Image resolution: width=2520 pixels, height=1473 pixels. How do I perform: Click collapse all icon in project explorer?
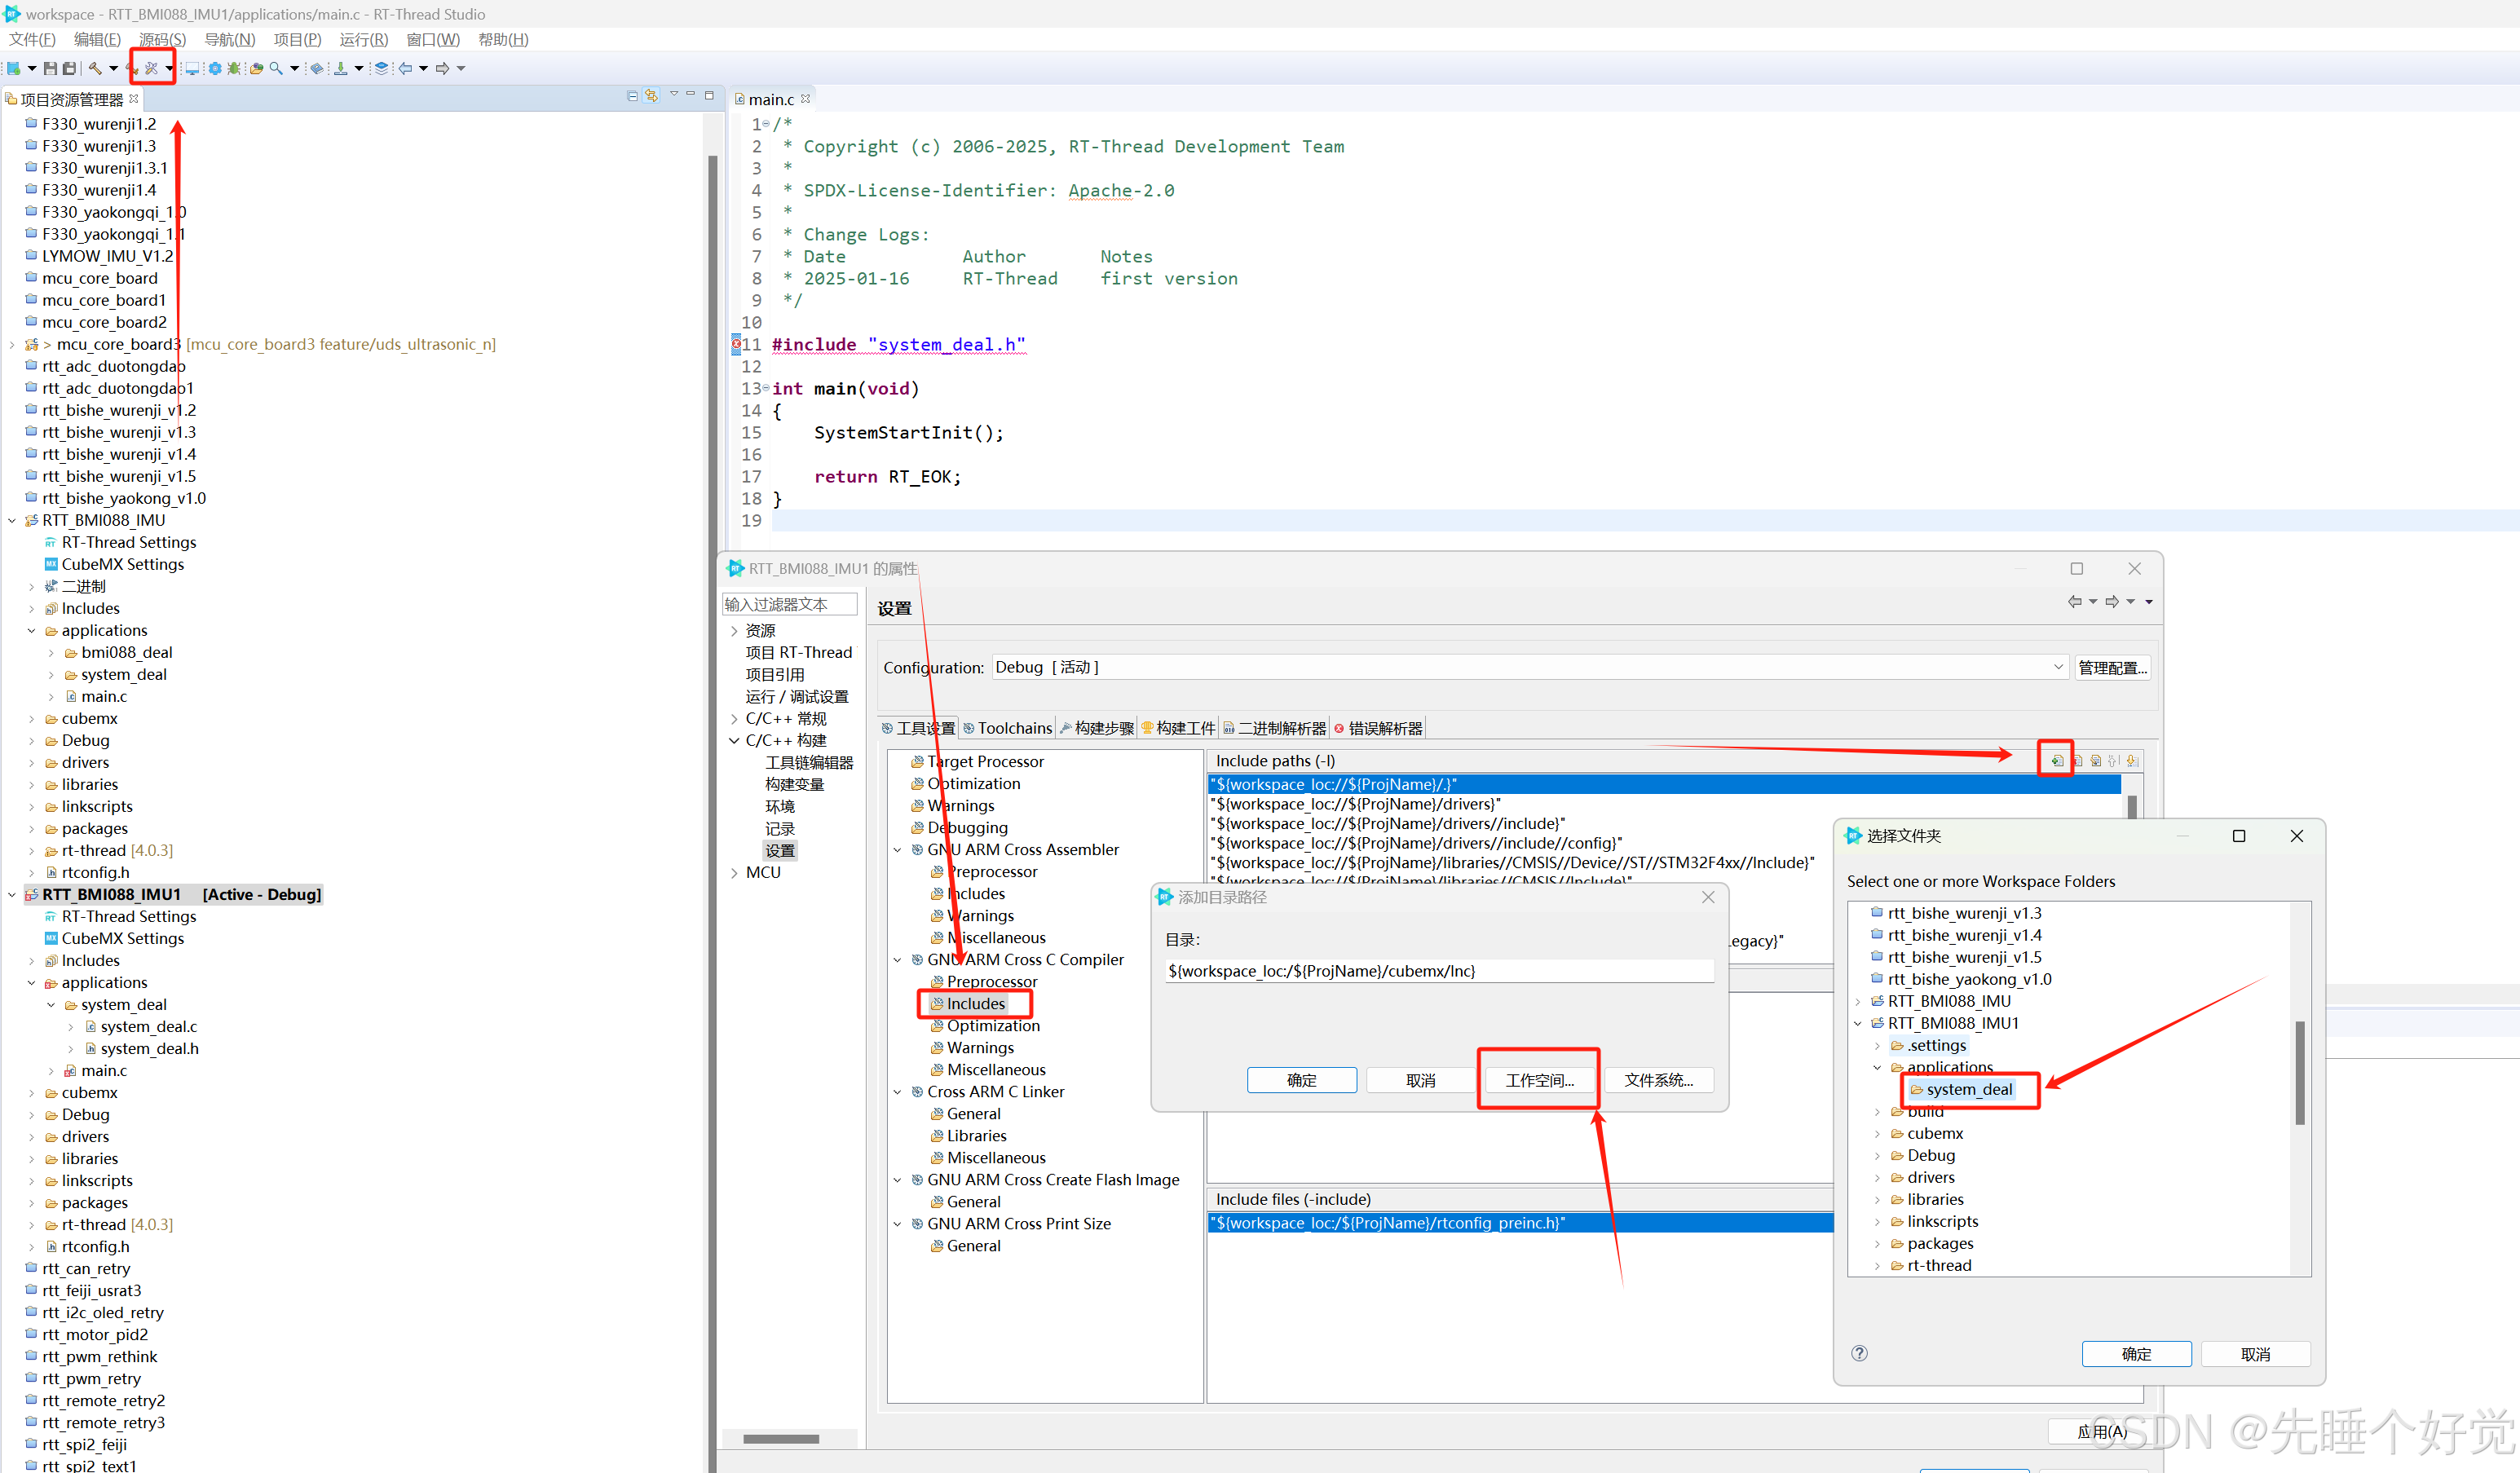click(x=632, y=96)
